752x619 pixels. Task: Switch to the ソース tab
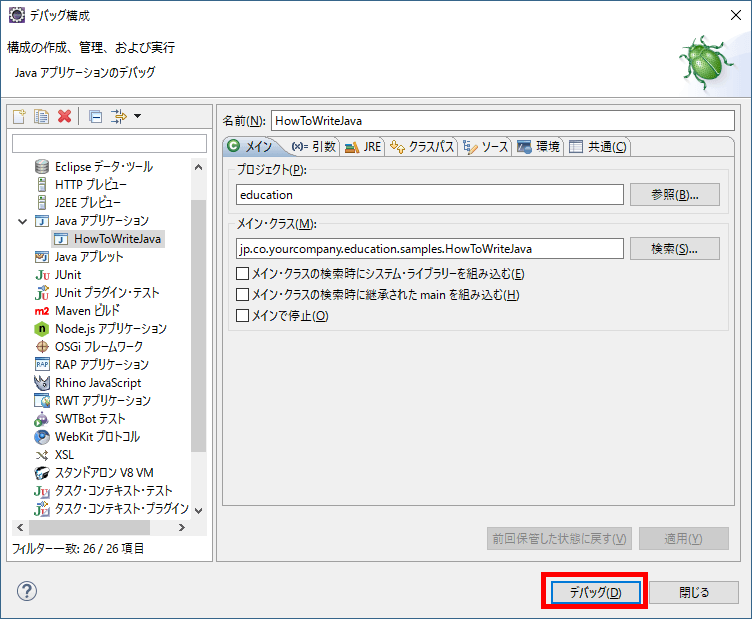pos(485,147)
